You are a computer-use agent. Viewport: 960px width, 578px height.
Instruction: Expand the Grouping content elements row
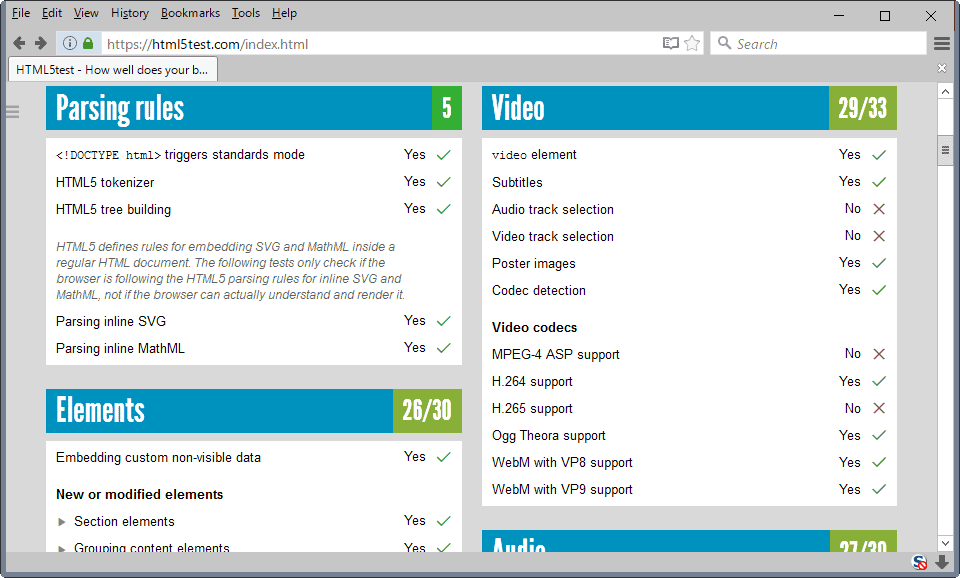coord(61,548)
